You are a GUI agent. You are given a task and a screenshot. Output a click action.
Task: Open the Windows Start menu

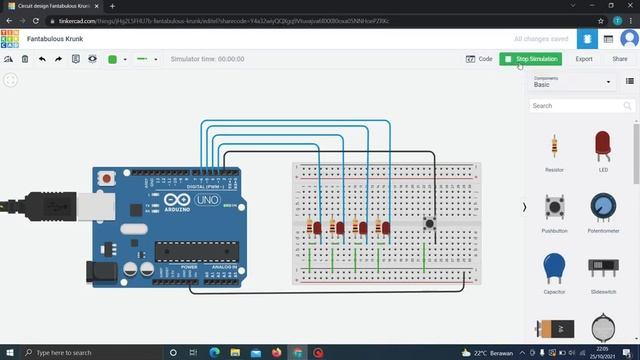[10, 352]
